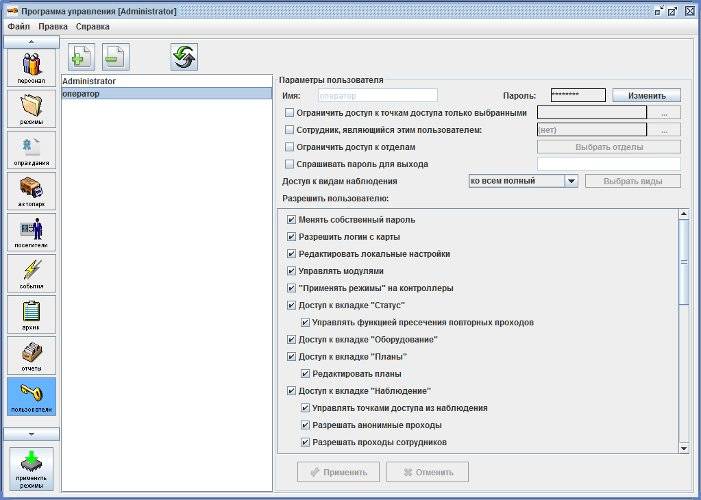Screen dimensions: 701x500
Task: Open the Архив clipboard icon
Action: tap(31, 315)
